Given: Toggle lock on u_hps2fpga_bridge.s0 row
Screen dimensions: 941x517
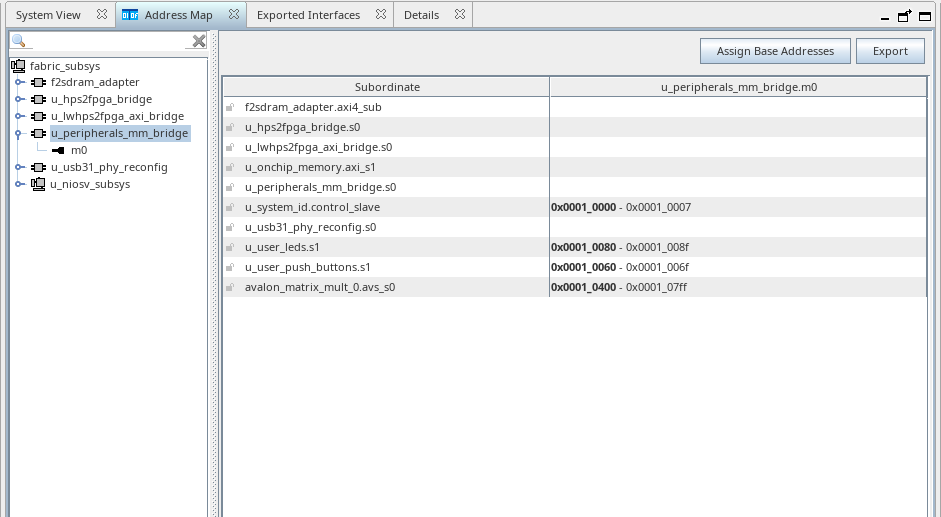Looking at the screenshot, I should [230, 127].
